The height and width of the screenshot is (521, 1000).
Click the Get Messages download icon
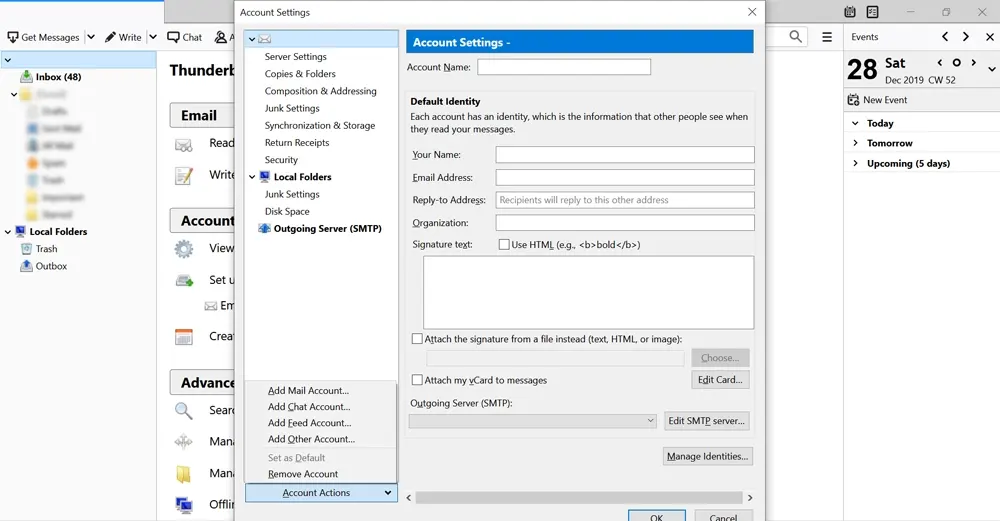click(13, 37)
